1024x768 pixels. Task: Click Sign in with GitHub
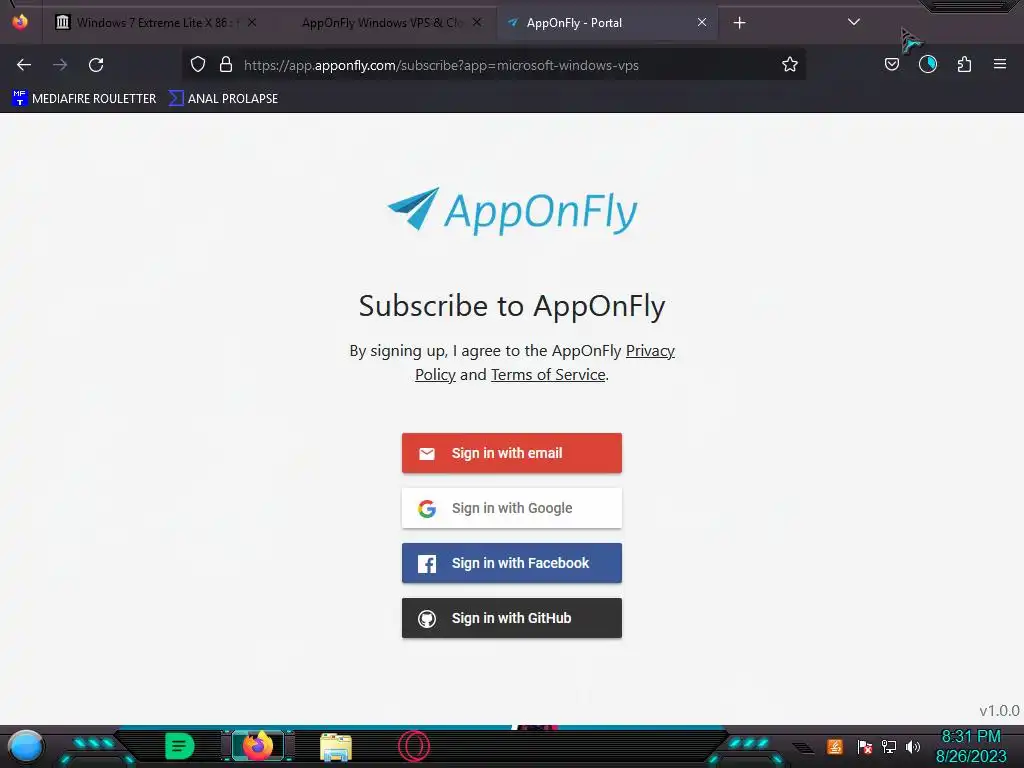(512, 618)
